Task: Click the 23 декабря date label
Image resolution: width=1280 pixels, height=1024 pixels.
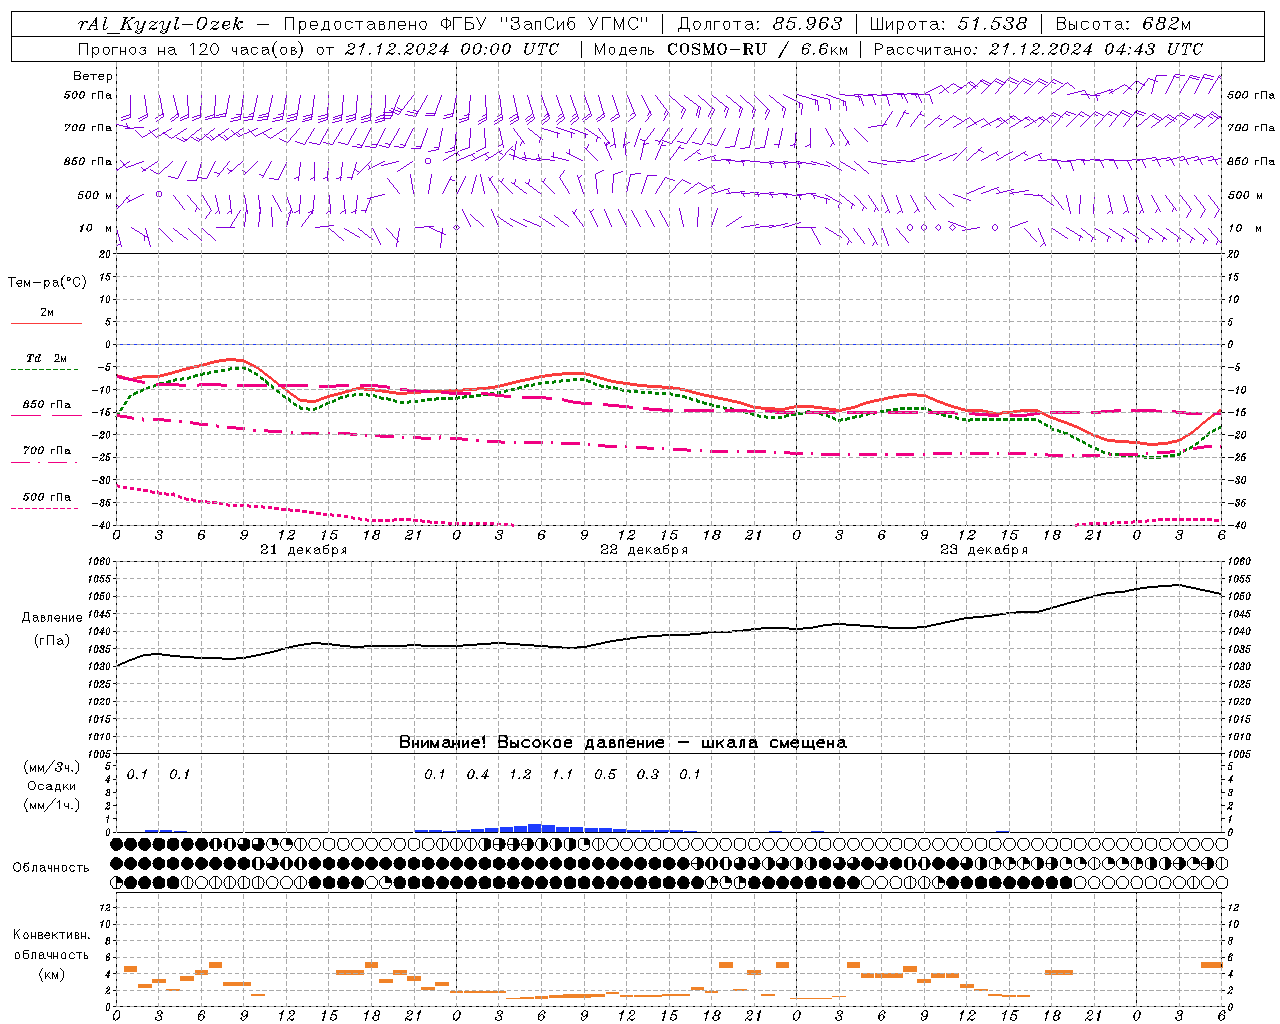Action: 984,550
